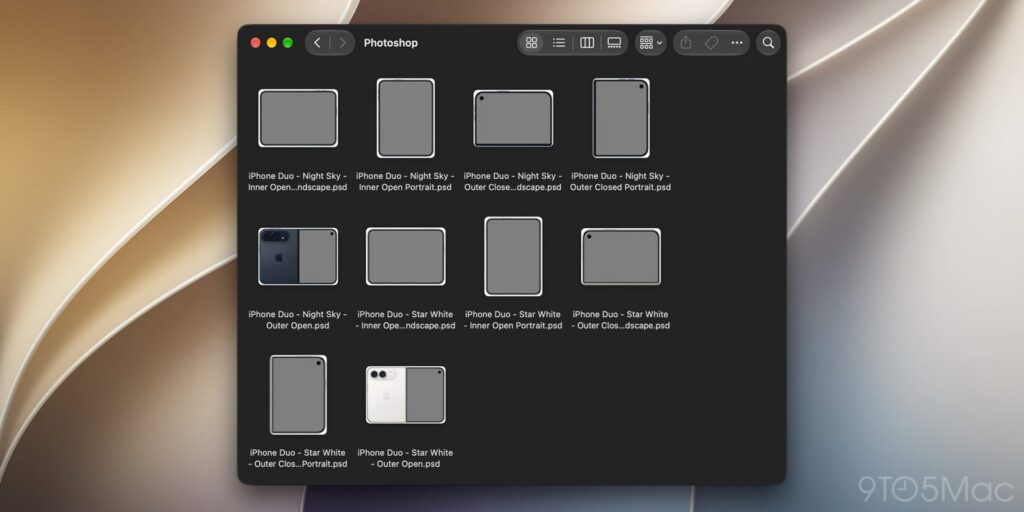The image size is (1024, 512).
Task: Switch to icon grid view
Action: [532, 42]
